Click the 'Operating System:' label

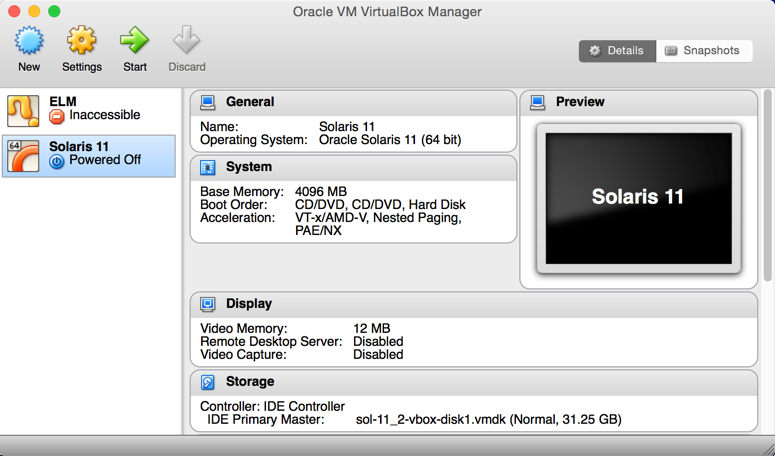(254, 140)
